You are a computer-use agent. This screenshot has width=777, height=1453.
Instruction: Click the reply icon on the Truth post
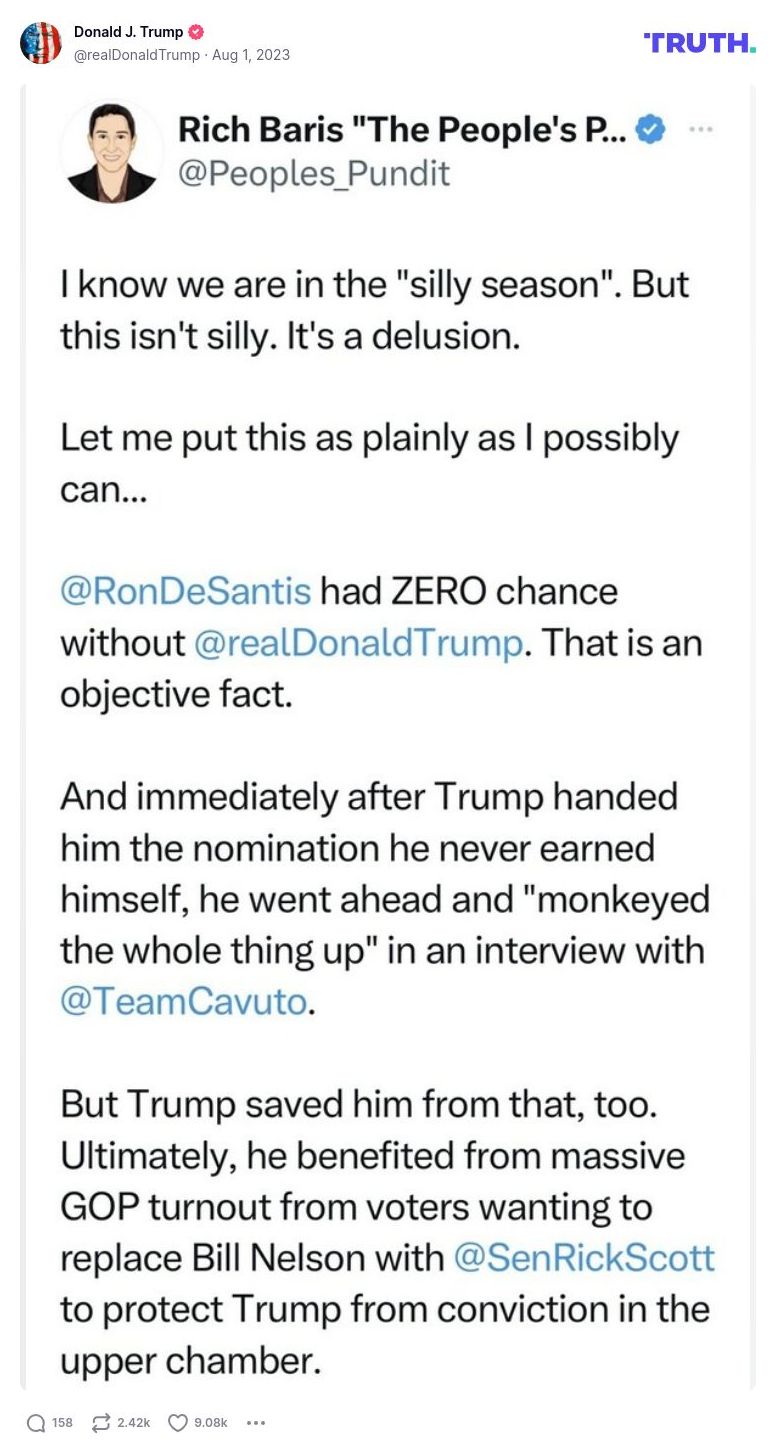pyautogui.click(x=36, y=1422)
